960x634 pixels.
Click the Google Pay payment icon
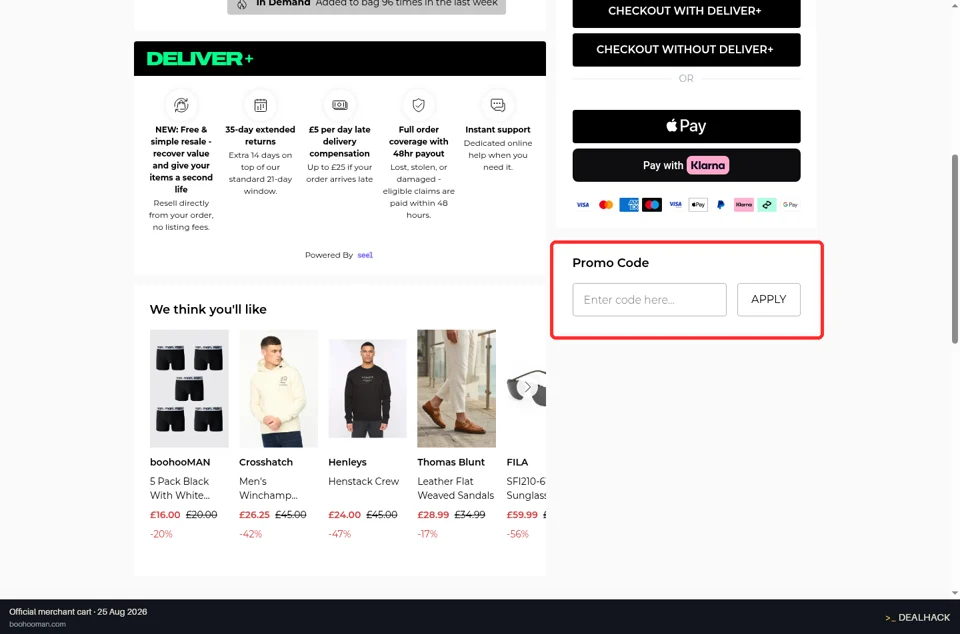[790, 205]
